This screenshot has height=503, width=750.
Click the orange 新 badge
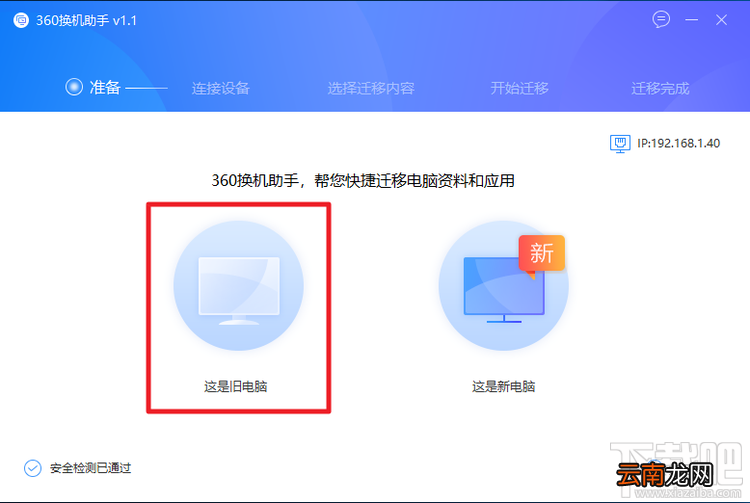pyautogui.click(x=541, y=254)
